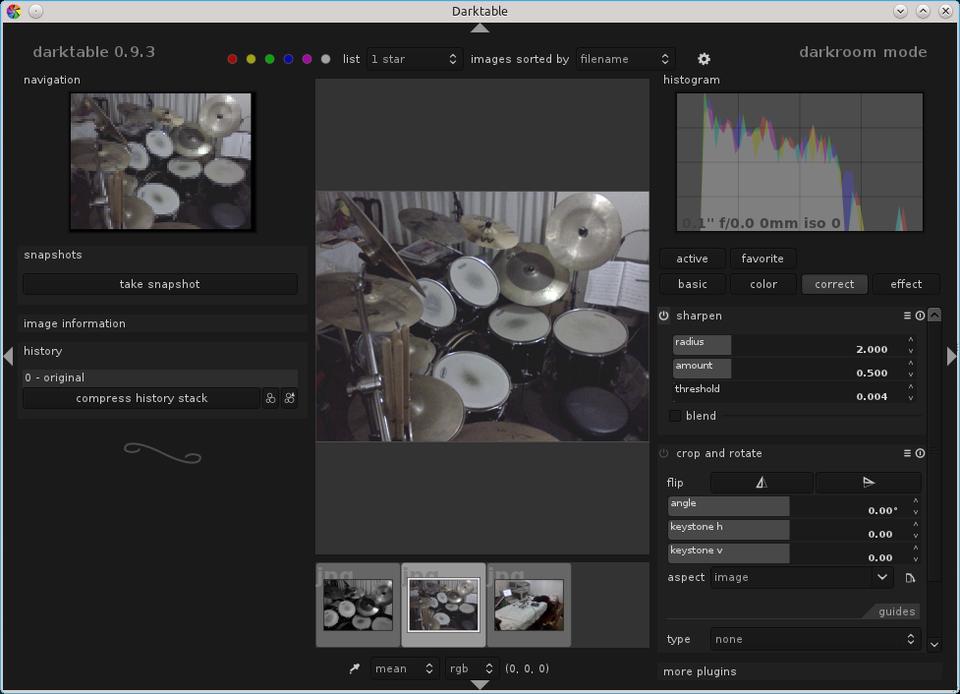960x694 pixels.
Task: Toggle the crop and rotate power switch
Action: pos(664,454)
